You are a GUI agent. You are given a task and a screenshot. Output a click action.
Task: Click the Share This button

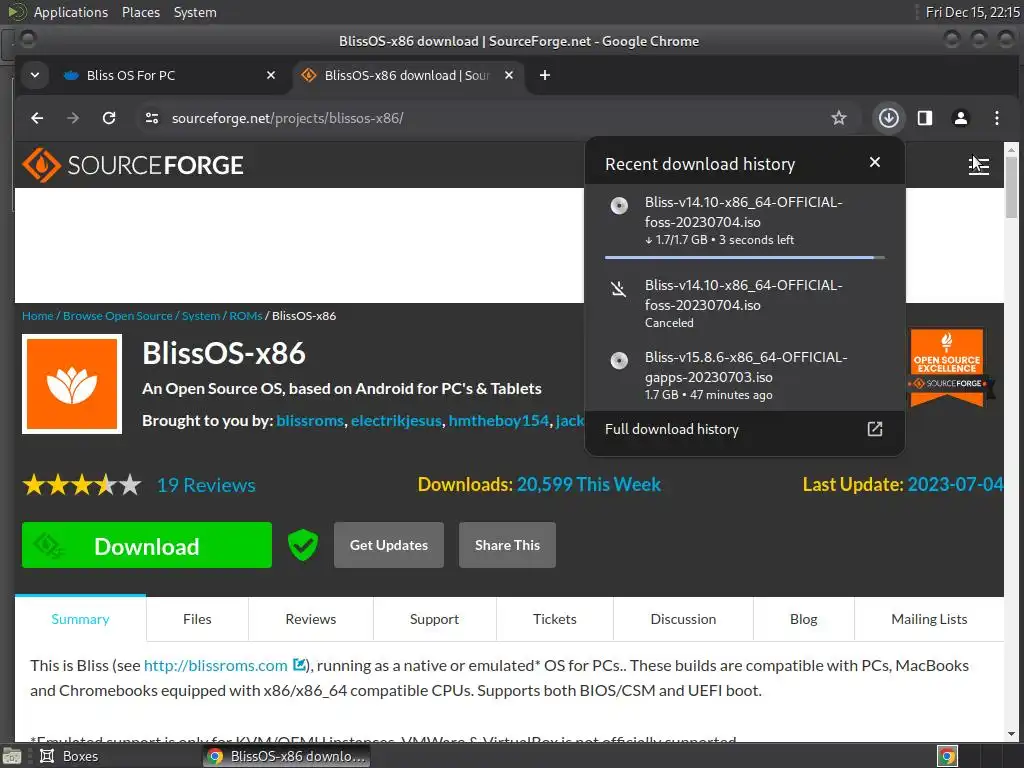point(507,545)
